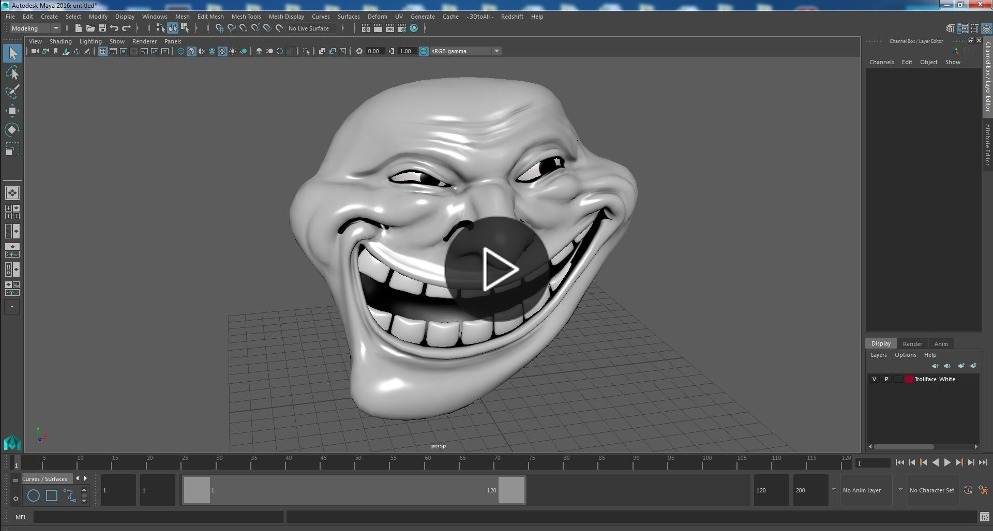The image size is (993, 531).
Task: Click the Undo arrow icon
Action: click(114, 28)
